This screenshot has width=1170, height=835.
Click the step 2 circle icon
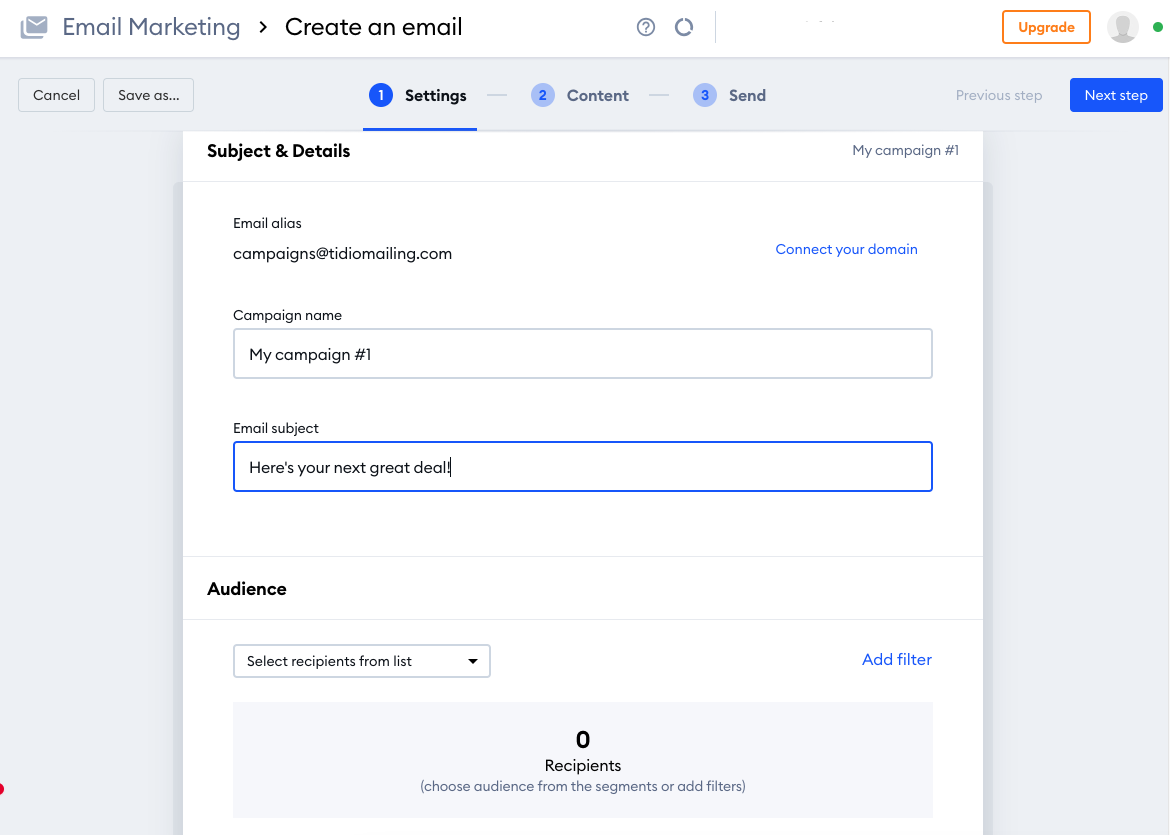tap(542, 96)
